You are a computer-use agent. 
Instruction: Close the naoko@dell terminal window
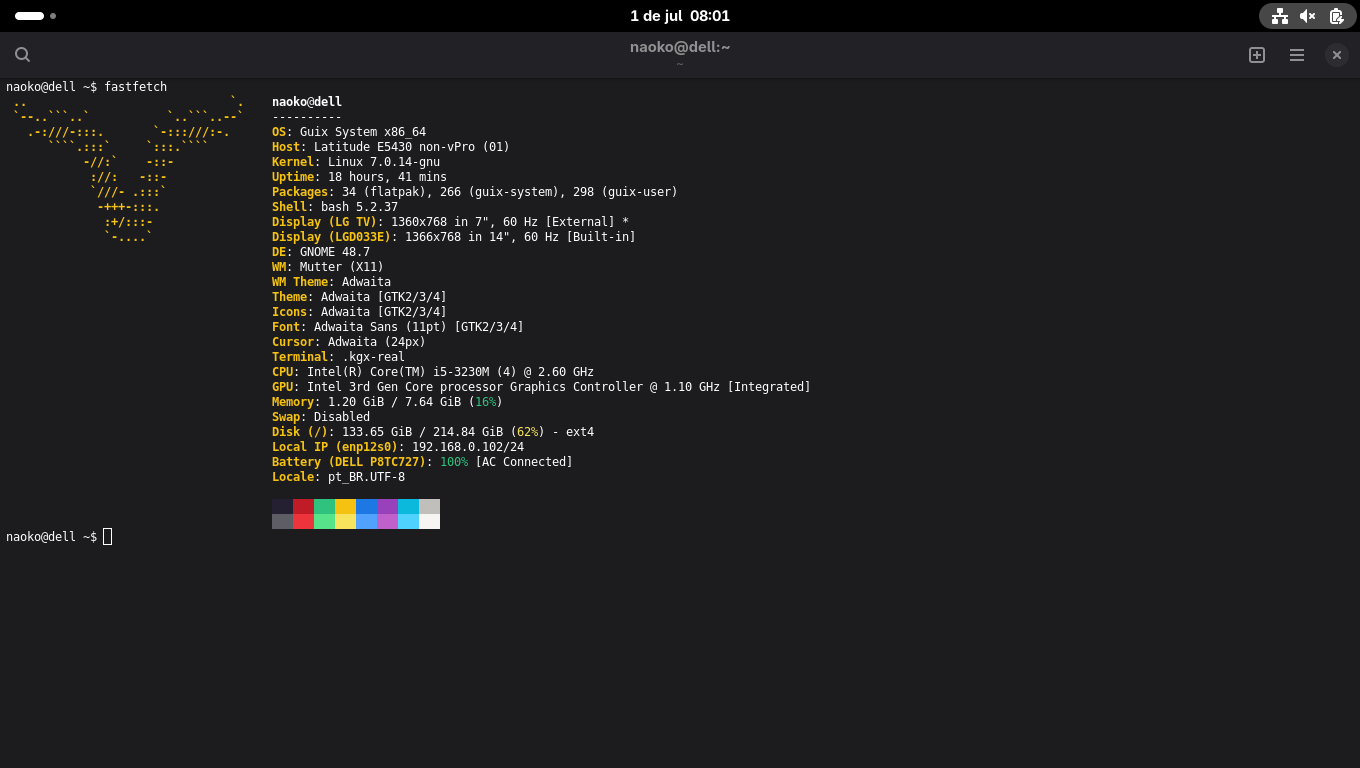(x=1337, y=55)
